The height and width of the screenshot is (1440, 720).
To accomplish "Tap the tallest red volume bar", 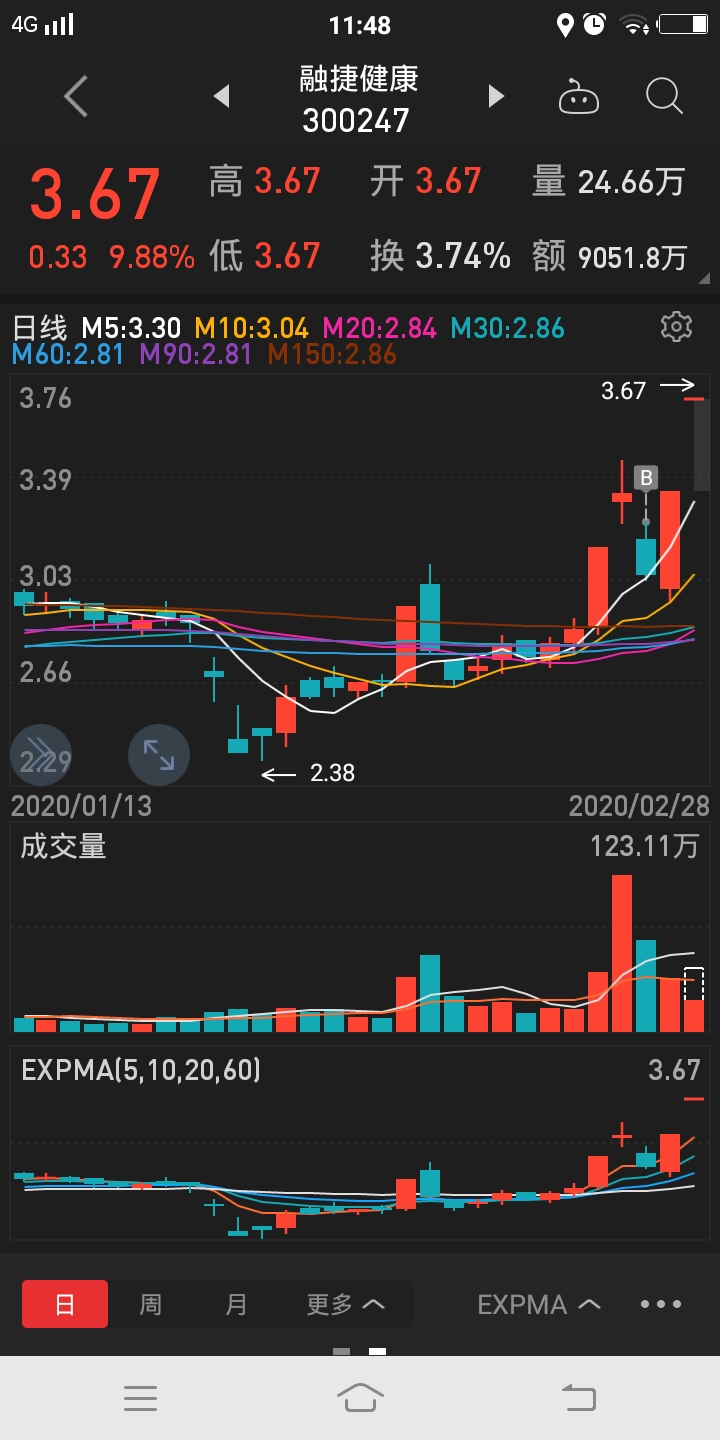I will (x=622, y=953).
